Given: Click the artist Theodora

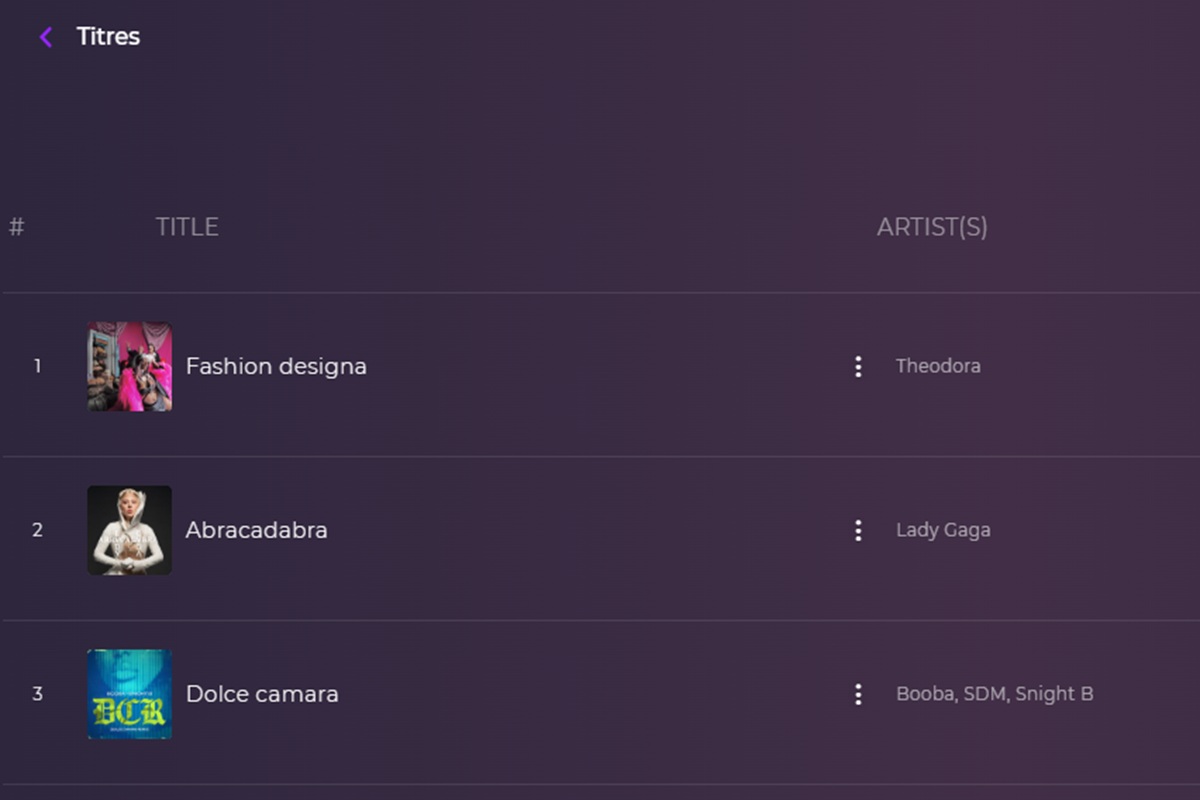Looking at the screenshot, I should coord(939,366).
